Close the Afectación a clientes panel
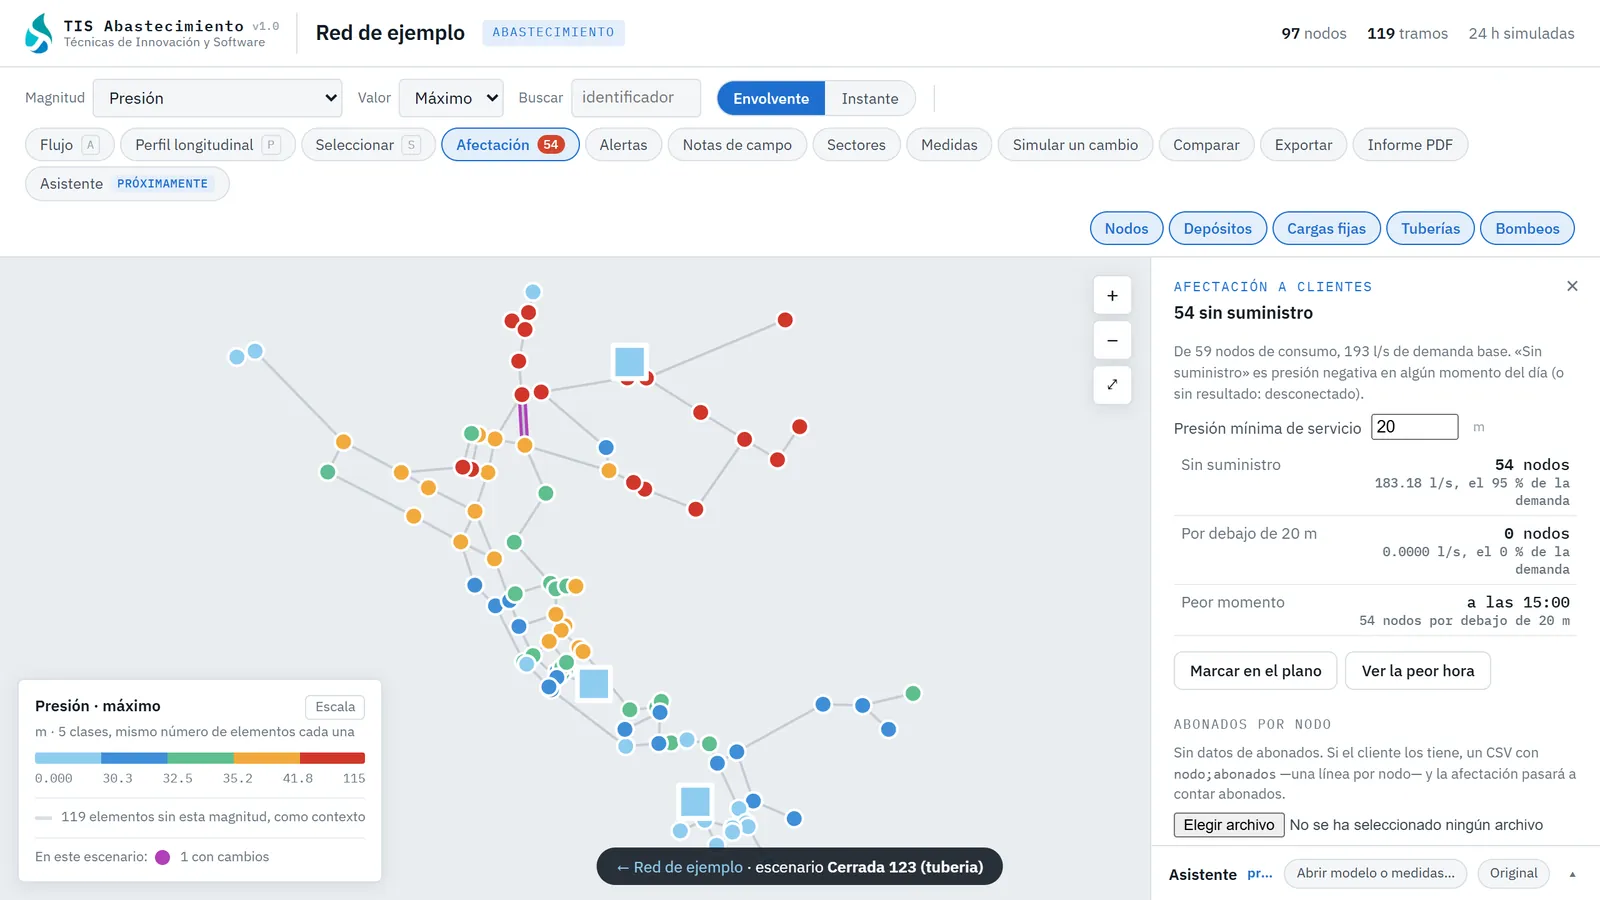Screen dimensions: 1600x900 (1572, 286)
